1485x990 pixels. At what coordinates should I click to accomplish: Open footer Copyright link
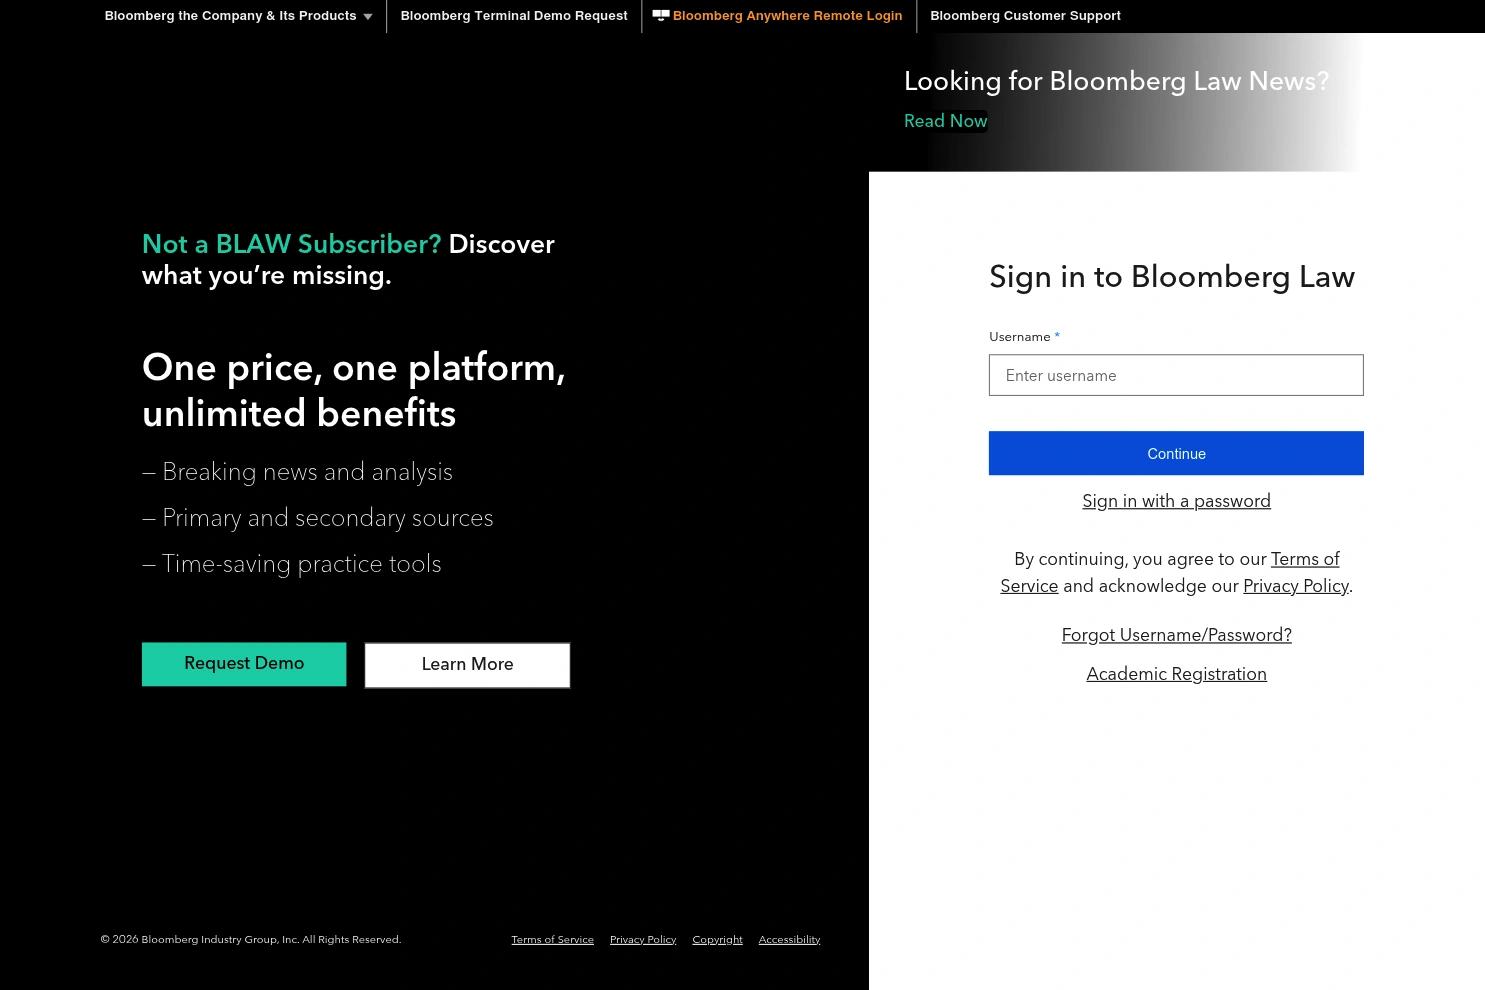pos(717,939)
